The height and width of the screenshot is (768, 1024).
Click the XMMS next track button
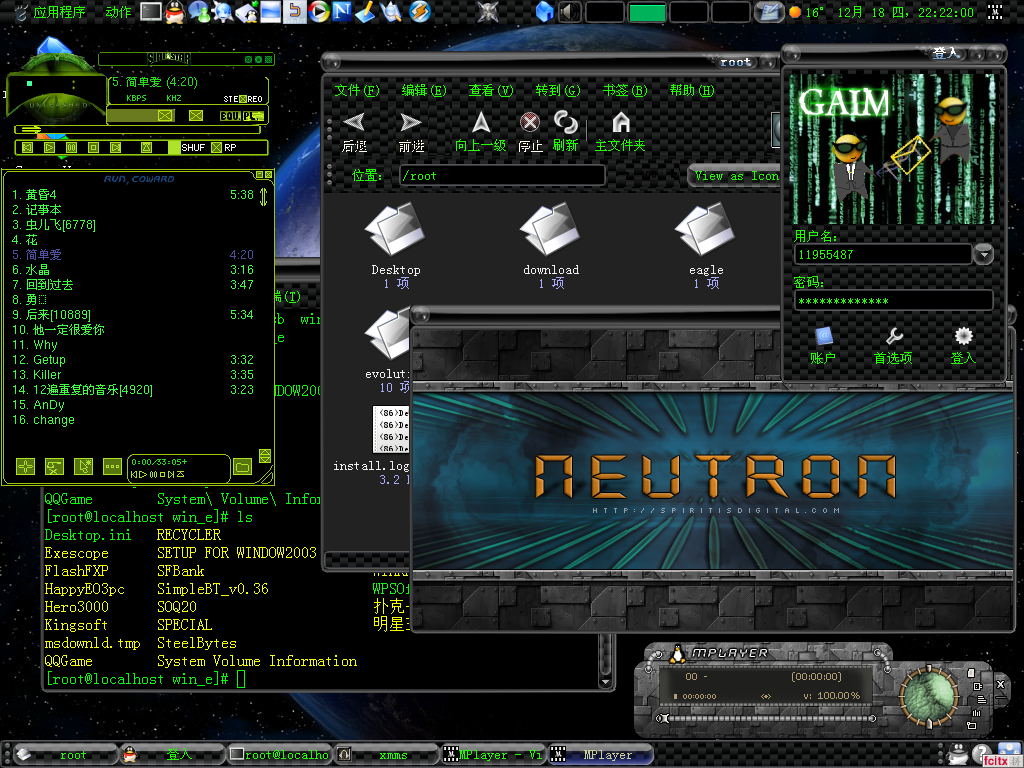pos(116,148)
